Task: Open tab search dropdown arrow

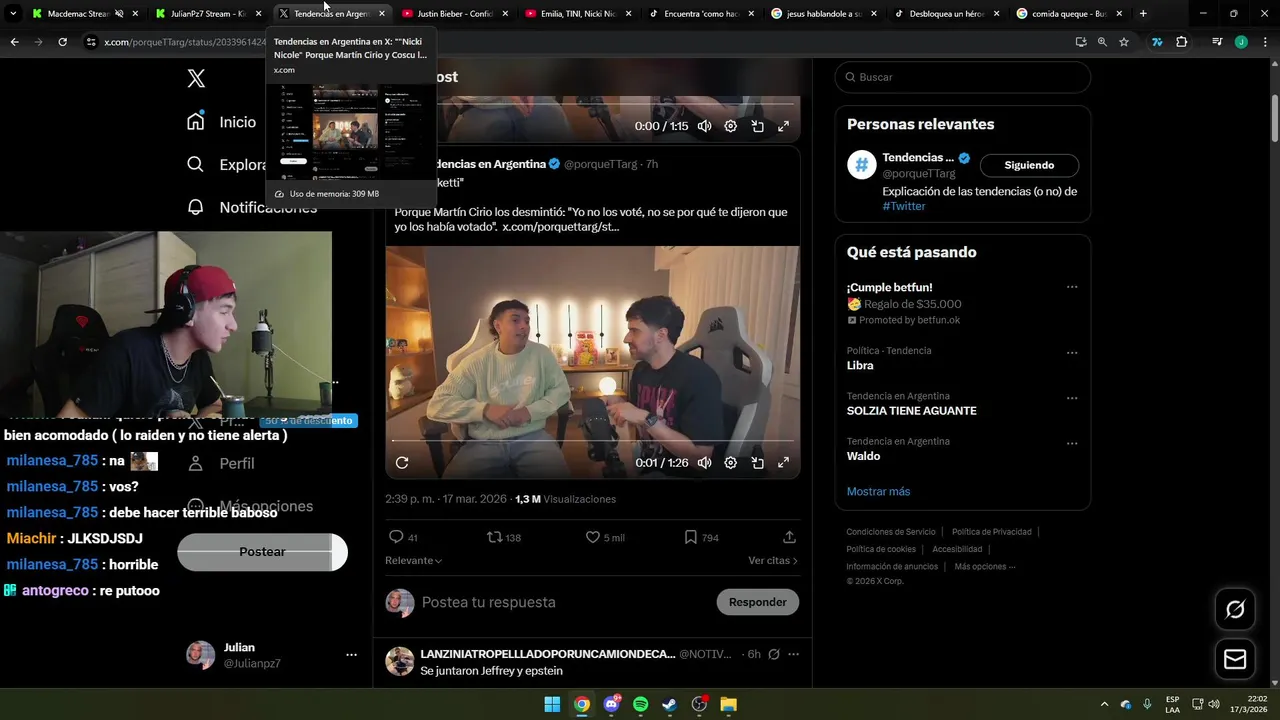Action: point(13,14)
